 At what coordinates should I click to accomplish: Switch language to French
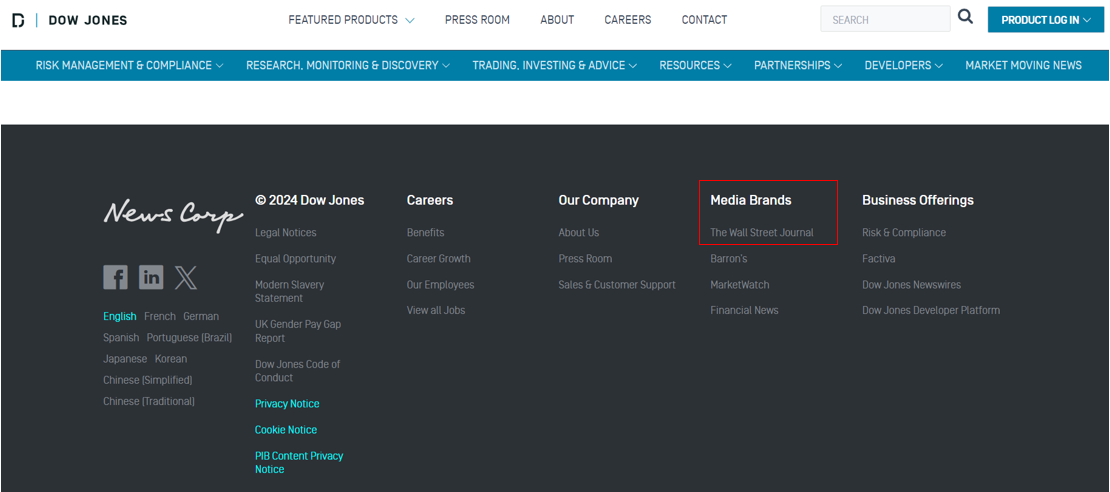[160, 316]
